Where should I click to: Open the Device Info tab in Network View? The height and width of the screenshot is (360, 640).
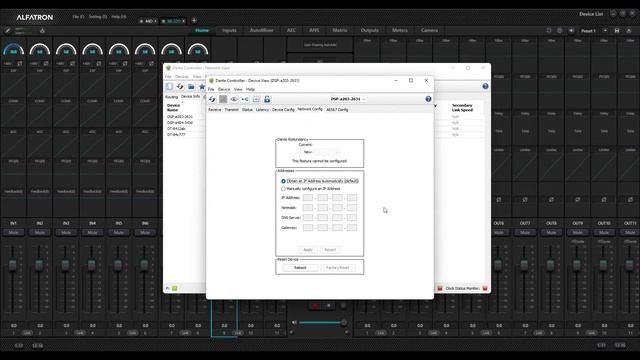[190, 96]
